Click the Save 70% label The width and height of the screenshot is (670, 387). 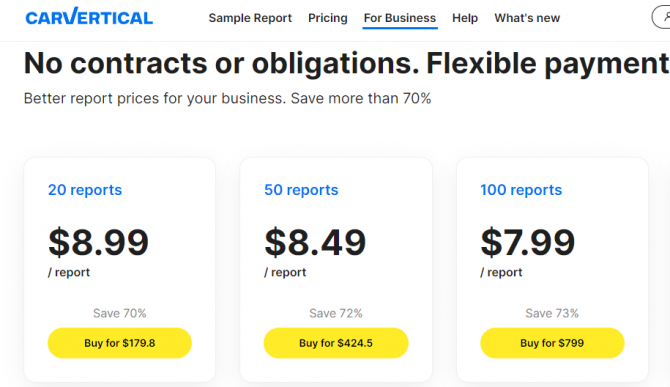[120, 313]
